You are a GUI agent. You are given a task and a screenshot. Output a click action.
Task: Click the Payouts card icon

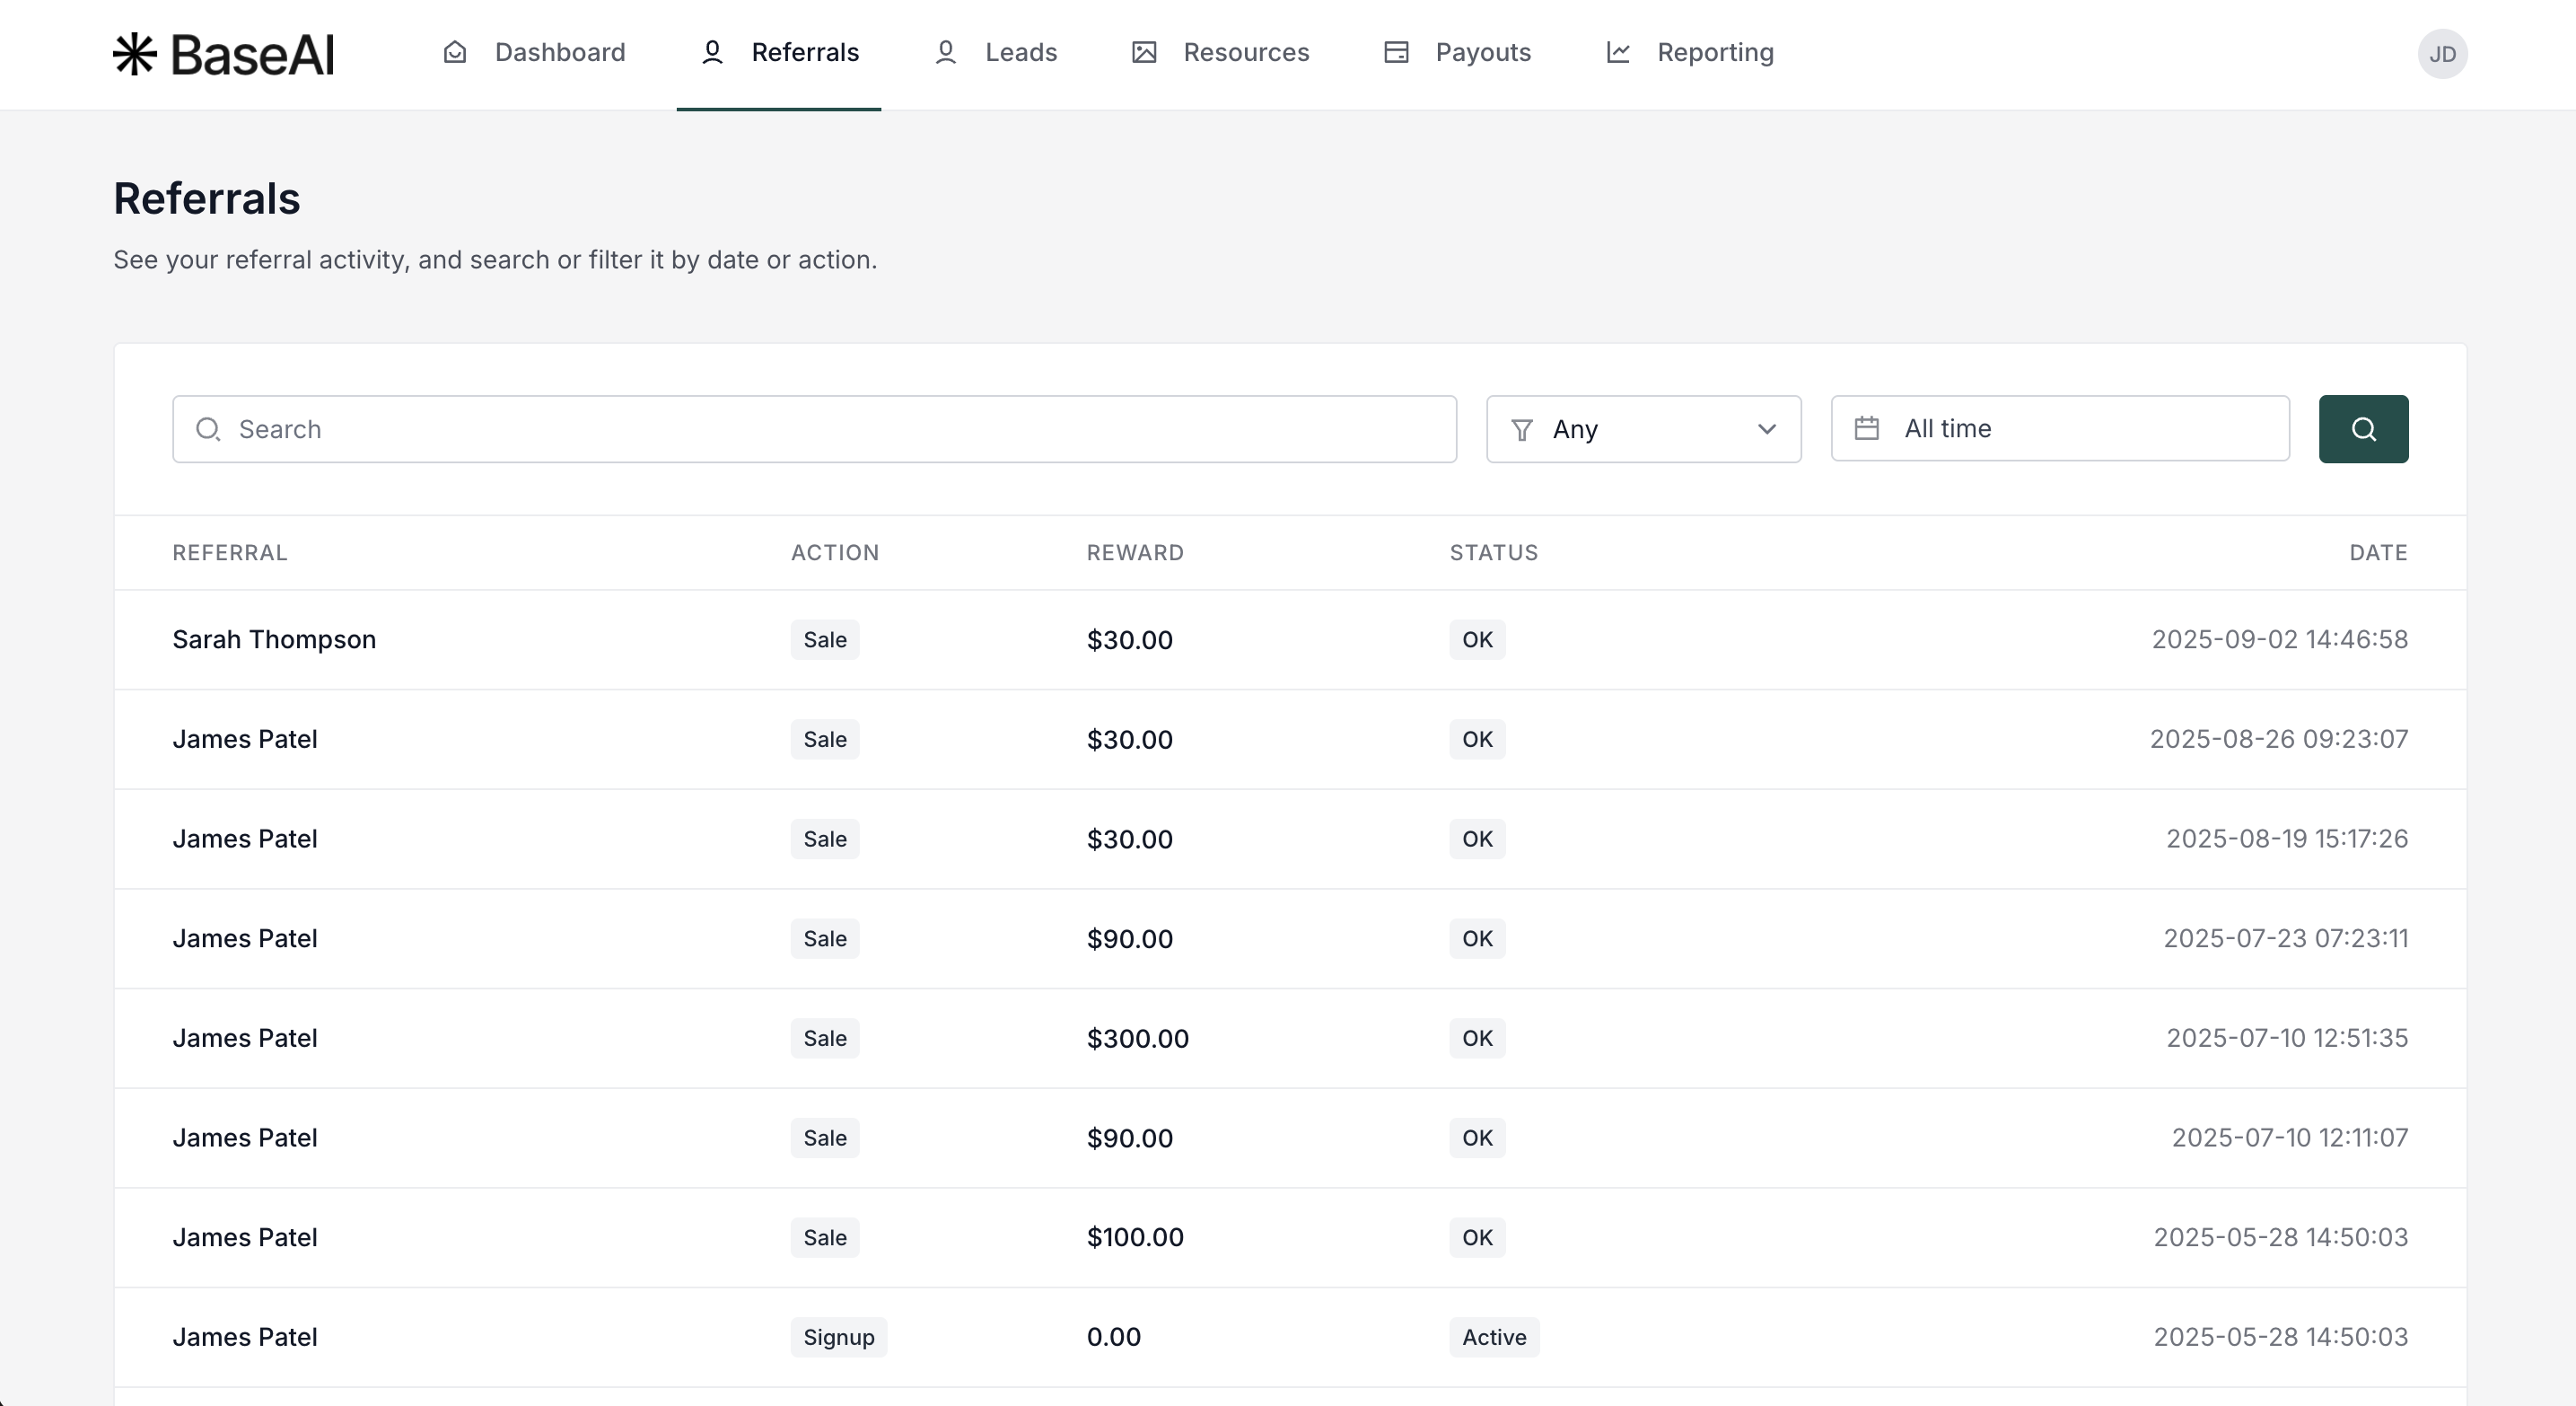1396,53
